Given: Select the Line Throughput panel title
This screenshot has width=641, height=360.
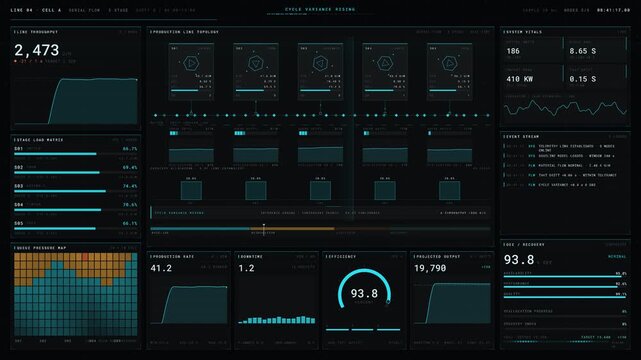Looking at the screenshot, I should 36,32.
